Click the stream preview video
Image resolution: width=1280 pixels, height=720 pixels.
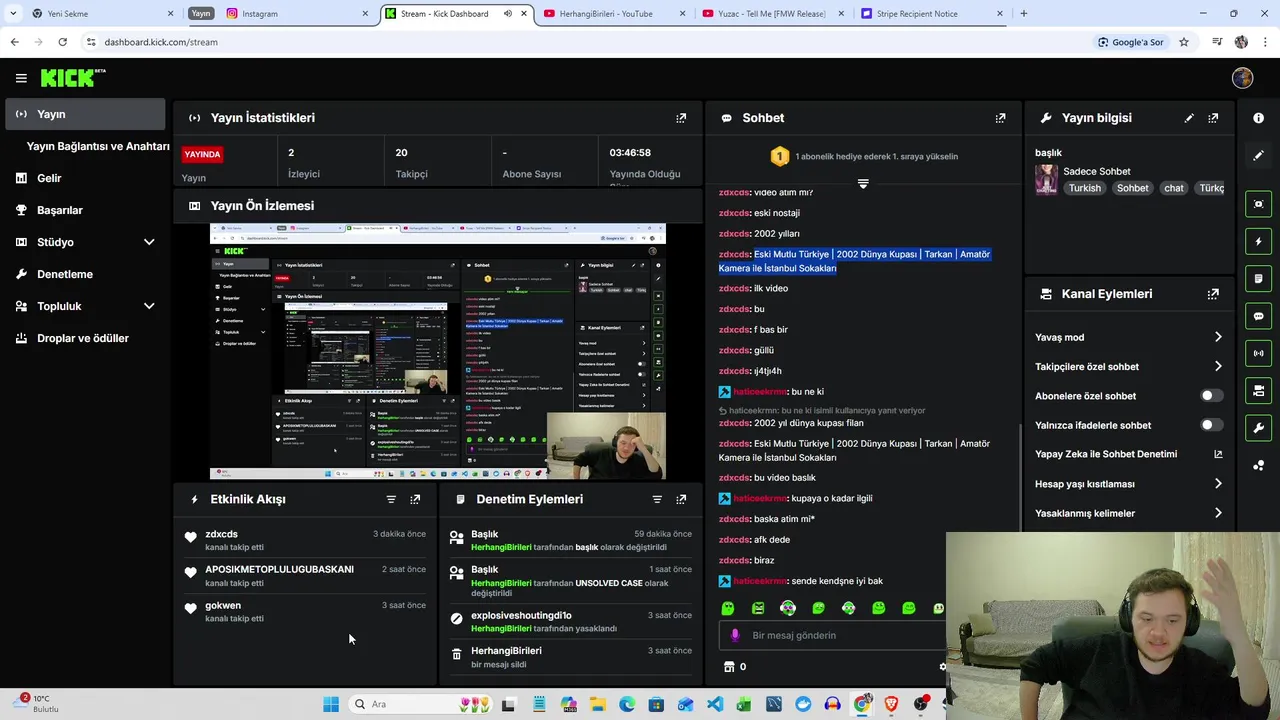click(x=437, y=351)
